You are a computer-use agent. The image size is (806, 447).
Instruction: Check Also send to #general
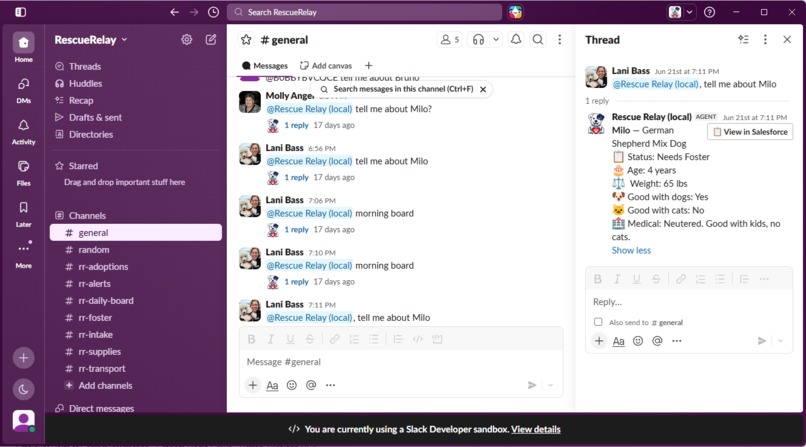coord(598,322)
